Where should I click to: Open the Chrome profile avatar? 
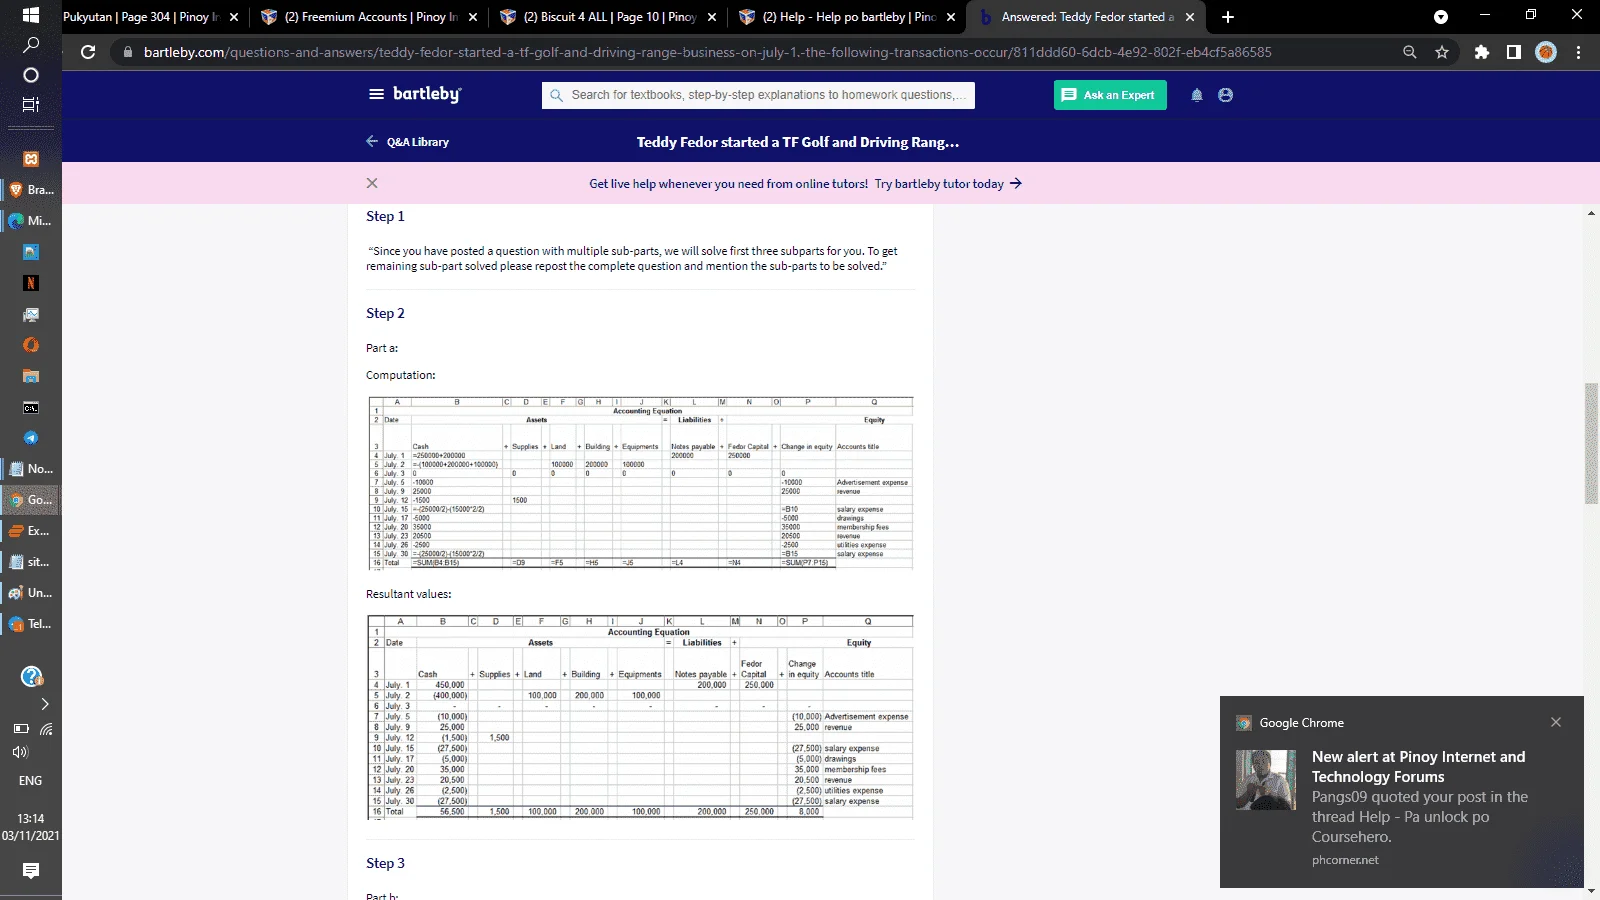click(1546, 52)
